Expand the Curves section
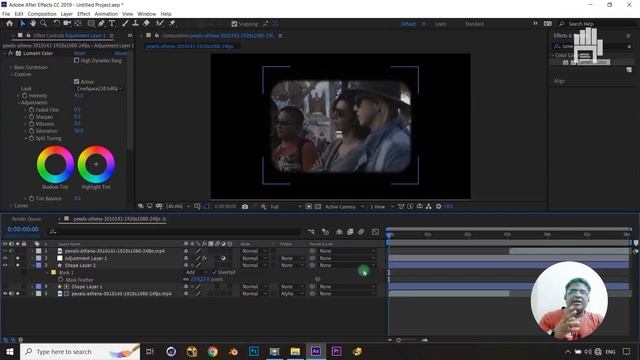Image resolution: width=640 pixels, height=360 pixels. 11,206
